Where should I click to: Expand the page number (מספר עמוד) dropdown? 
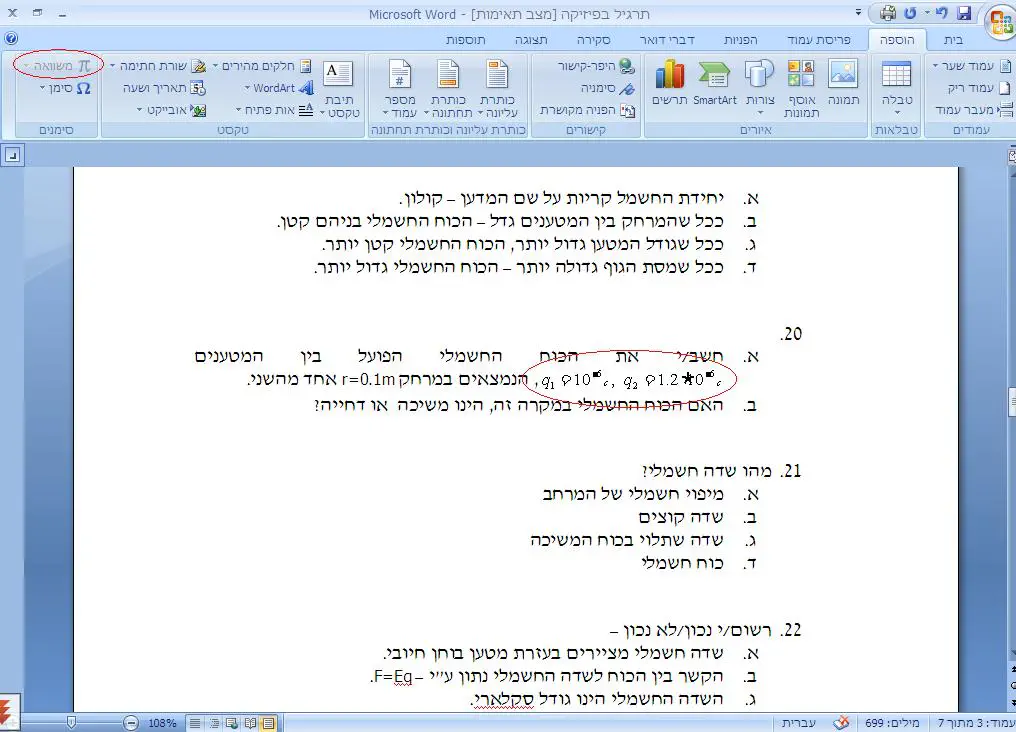point(398,88)
